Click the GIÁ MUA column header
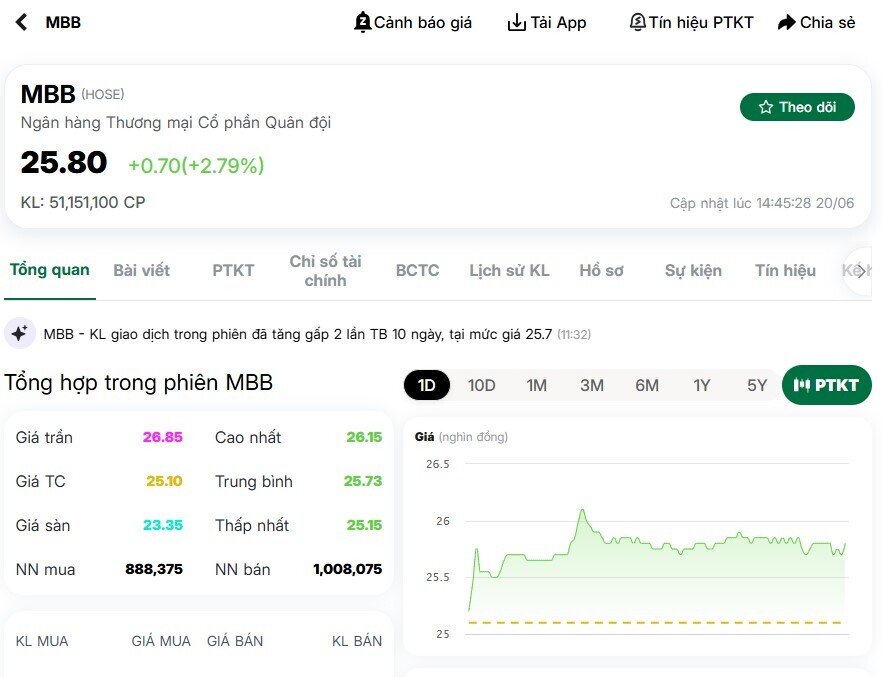 [x=161, y=641]
